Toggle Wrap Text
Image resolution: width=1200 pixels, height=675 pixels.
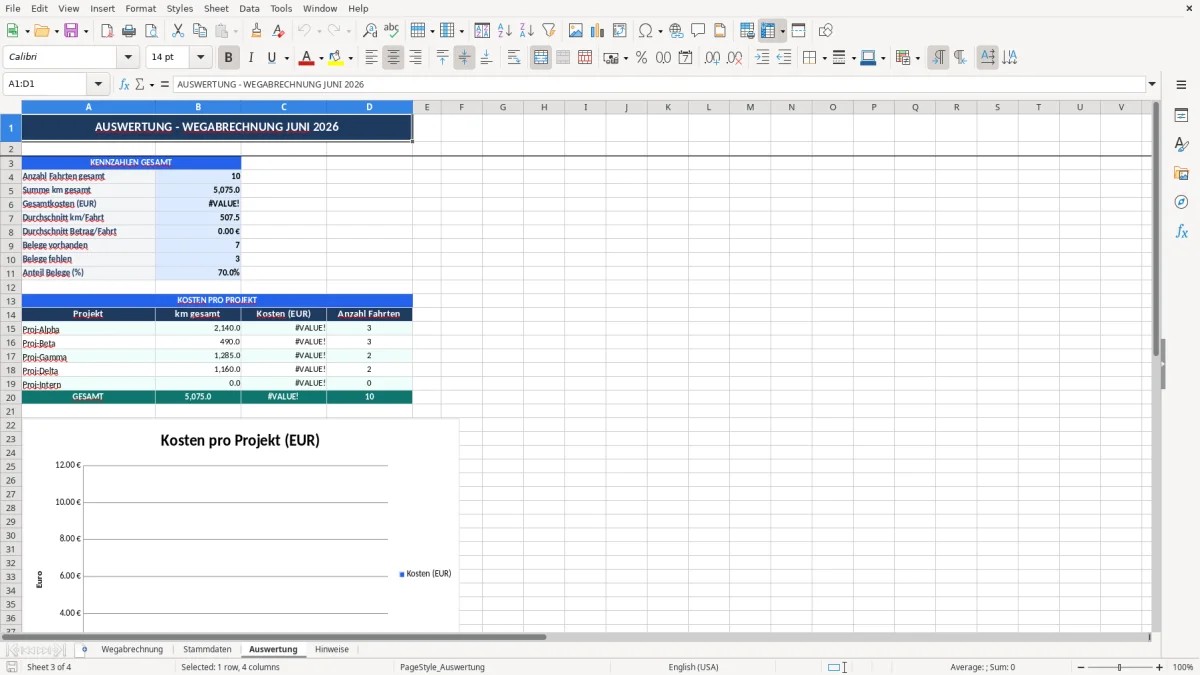(x=514, y=58)
